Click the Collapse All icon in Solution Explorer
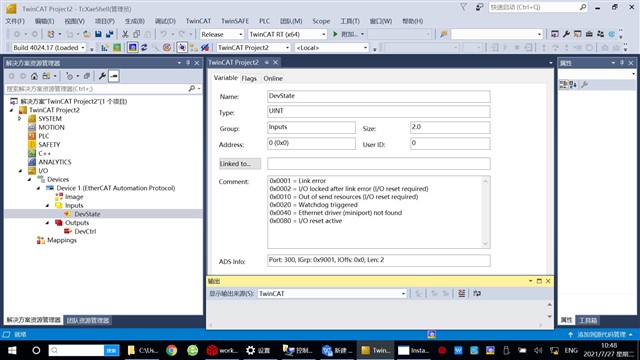This screenshot has height=360, width=640. click(87, 76)
